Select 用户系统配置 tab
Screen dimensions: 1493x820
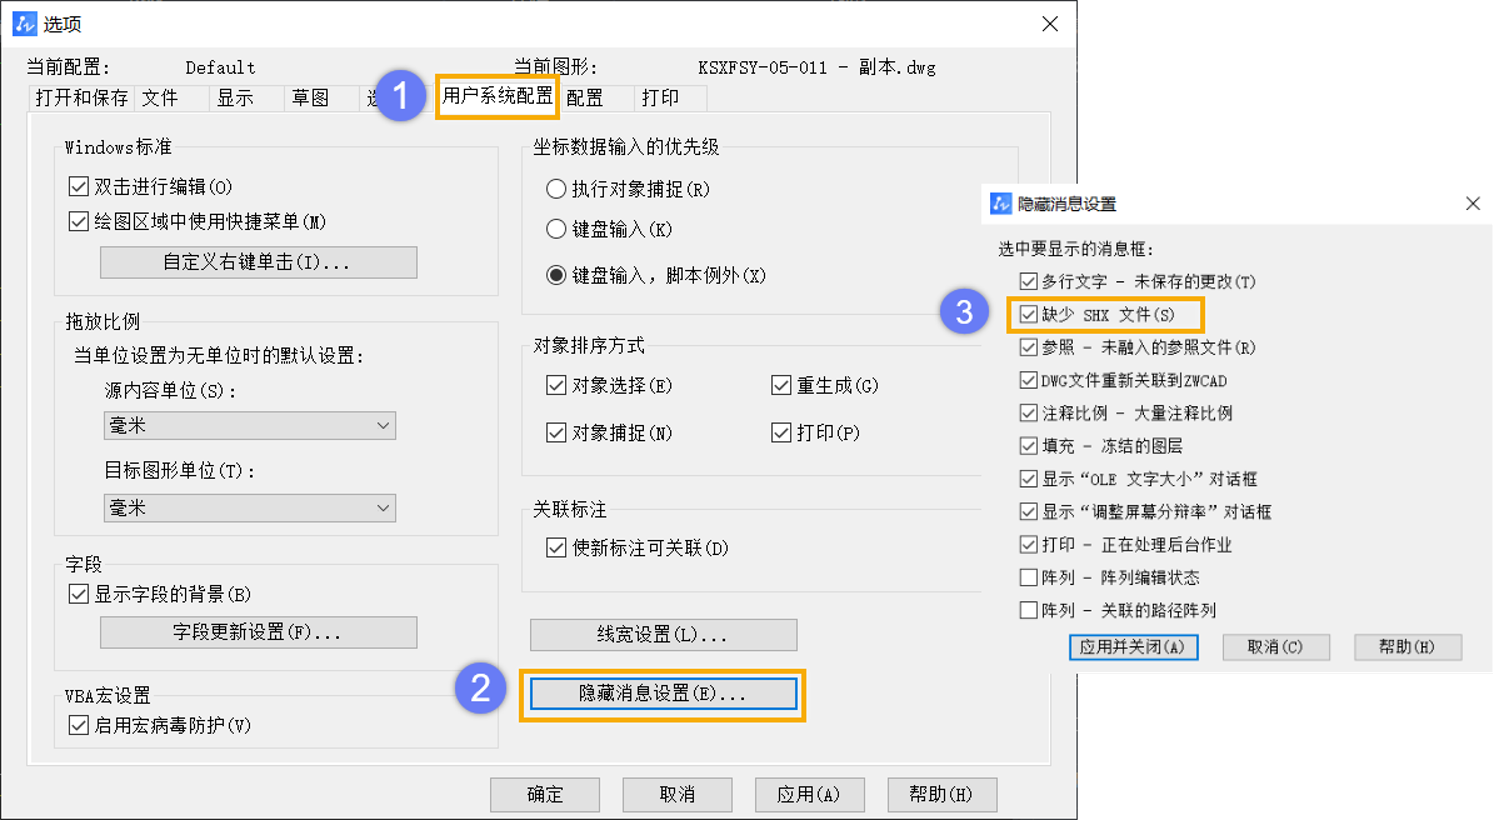[497, 96]
